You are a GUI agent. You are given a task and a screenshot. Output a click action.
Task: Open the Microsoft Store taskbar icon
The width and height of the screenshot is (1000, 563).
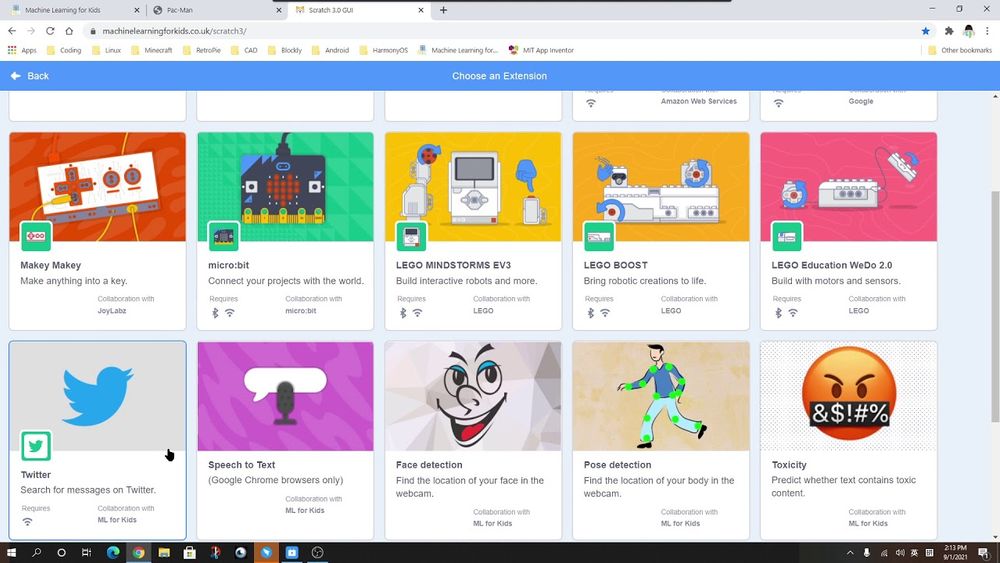(x=189, y=553)
